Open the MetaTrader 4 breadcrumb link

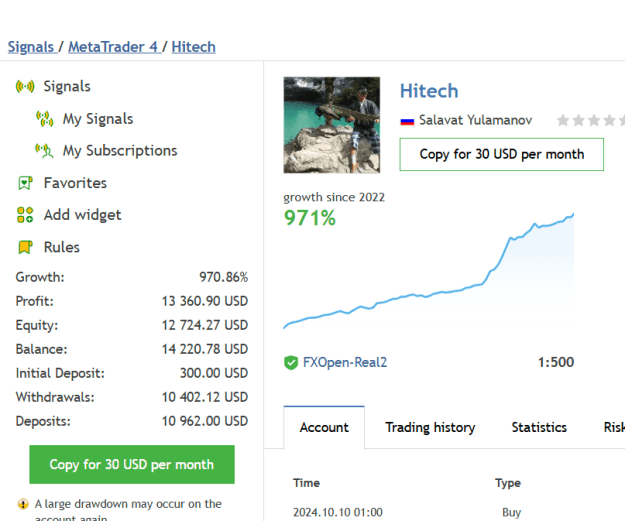pos(113,47)
